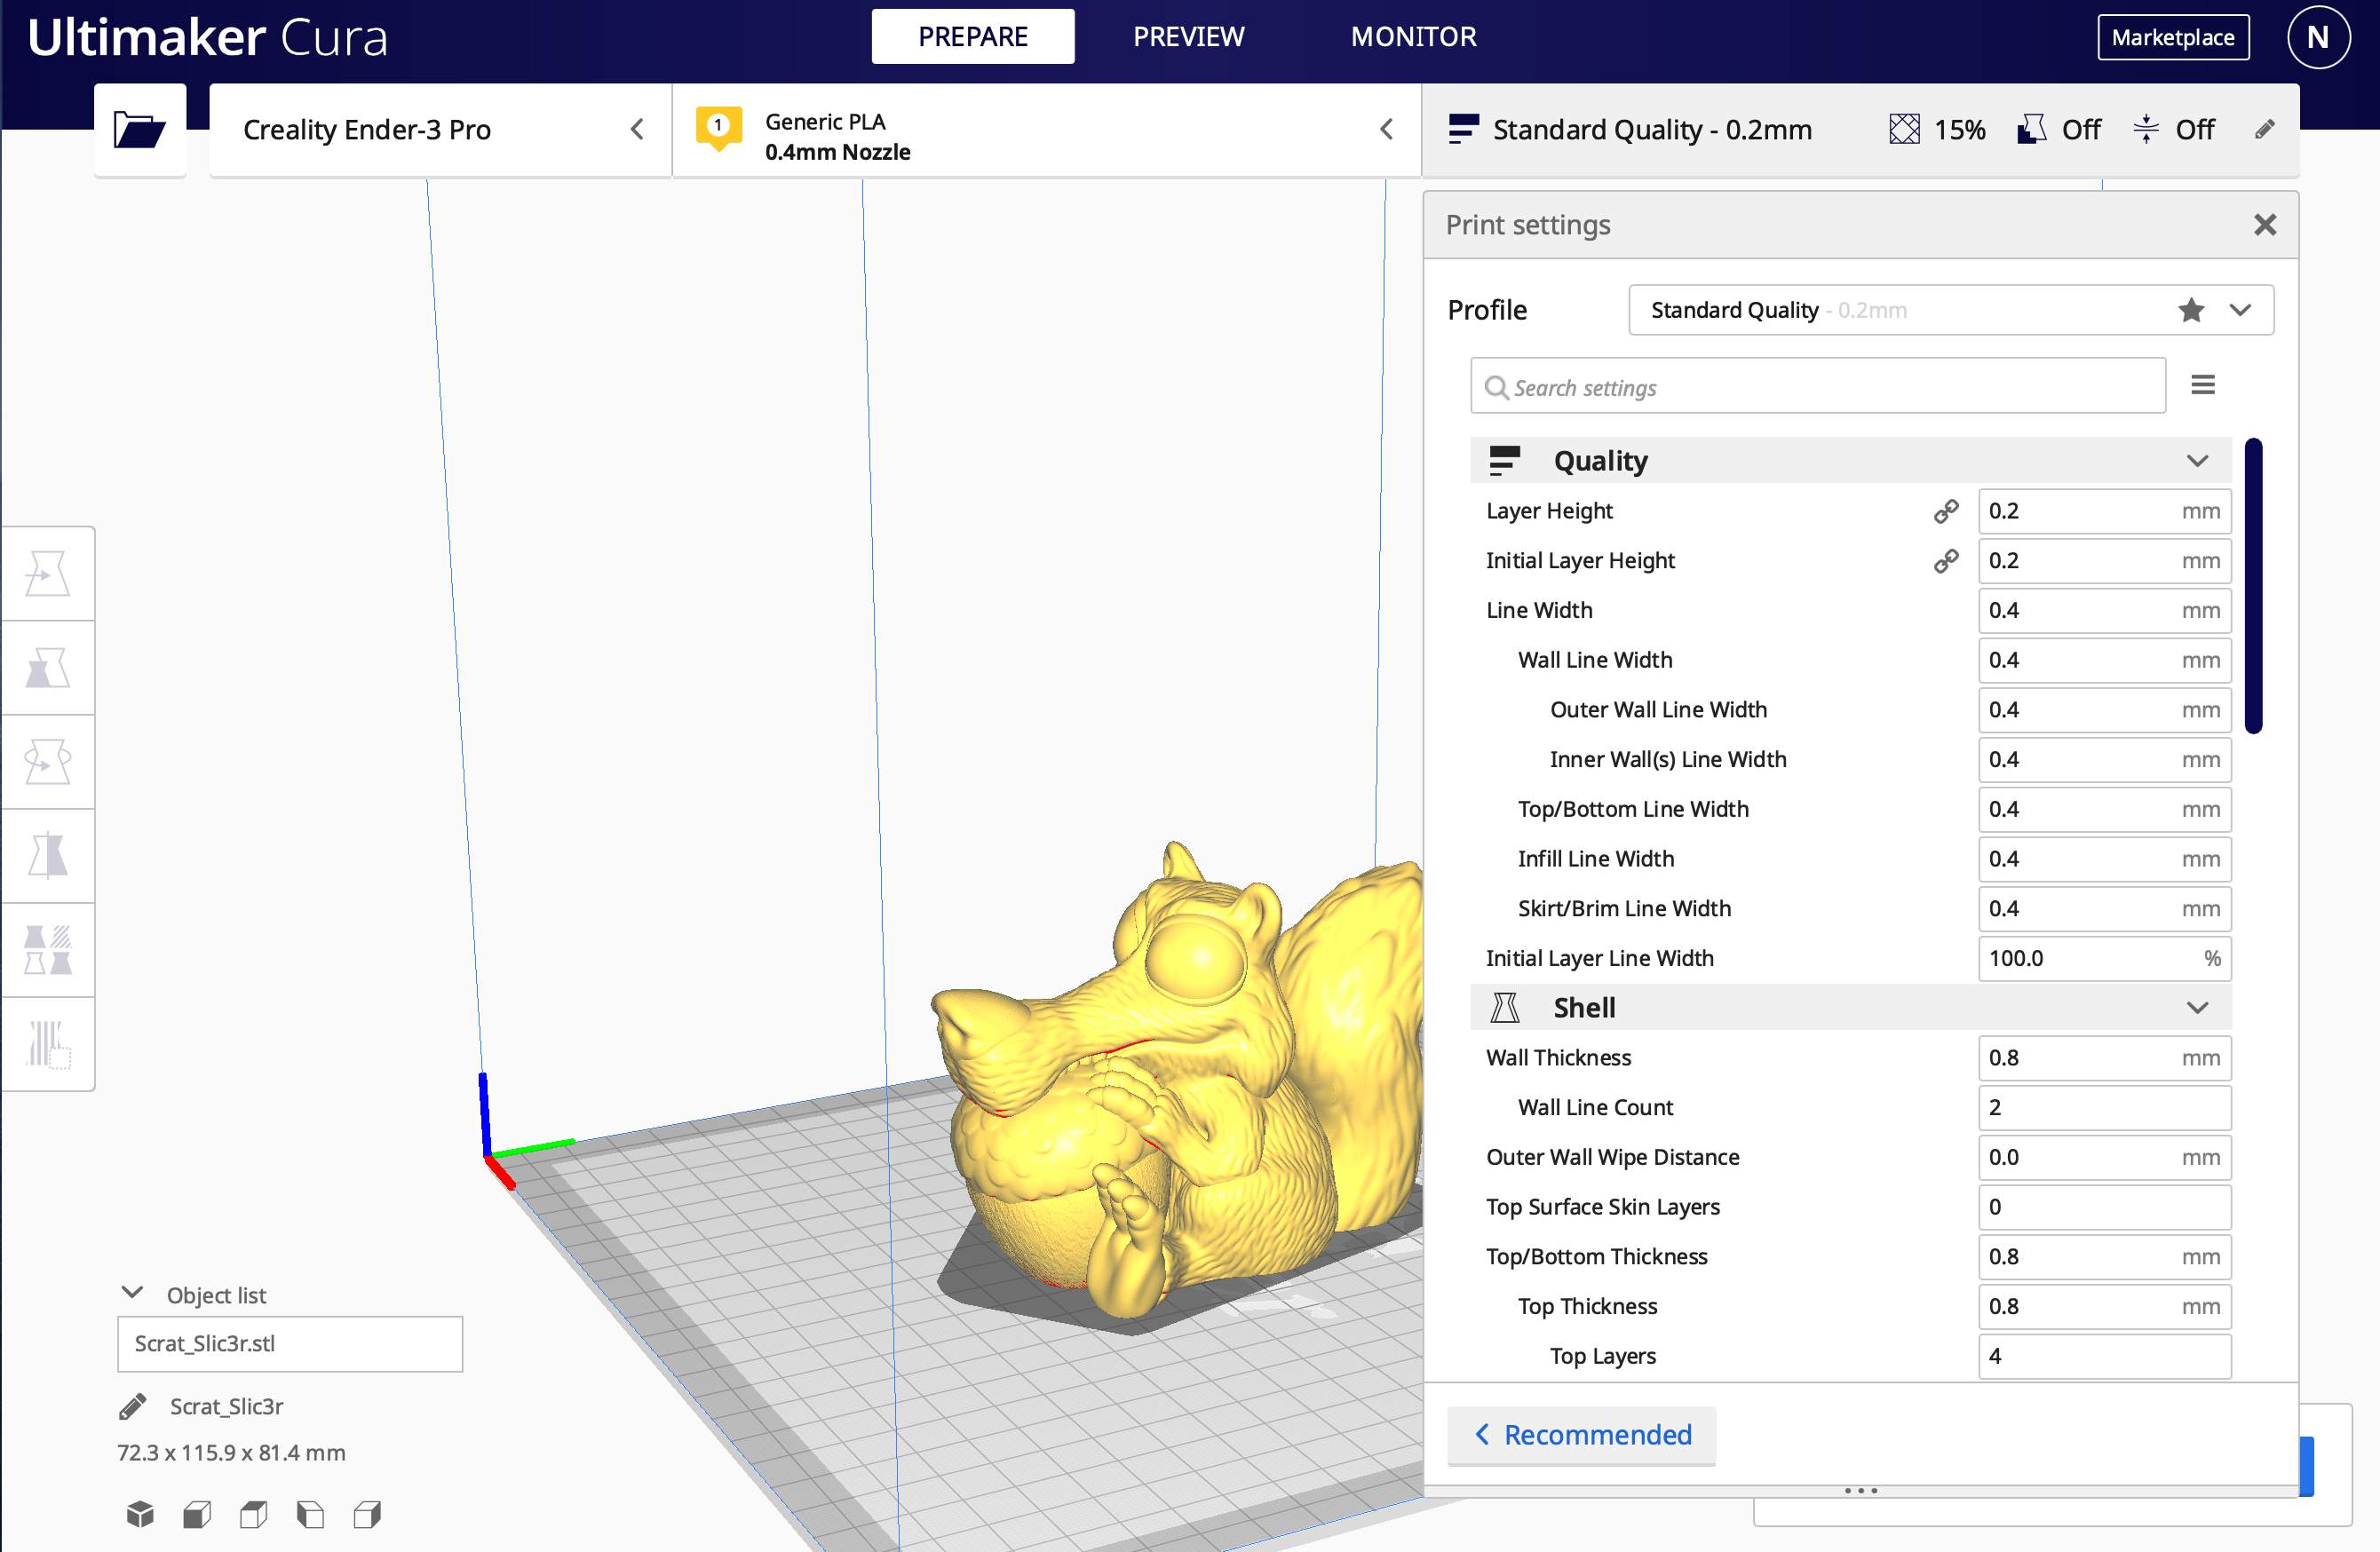This screenshot has height=1552, width=2380.
Task: Open Per Model Settings tool
Action: click(48, 950)
